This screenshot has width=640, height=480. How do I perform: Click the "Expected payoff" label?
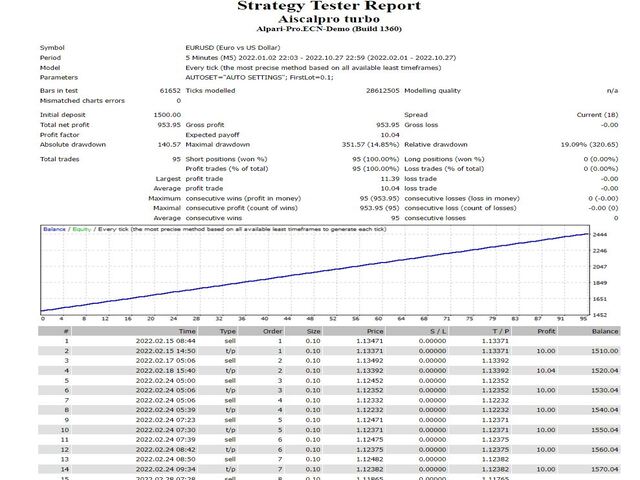pos(212,135)
